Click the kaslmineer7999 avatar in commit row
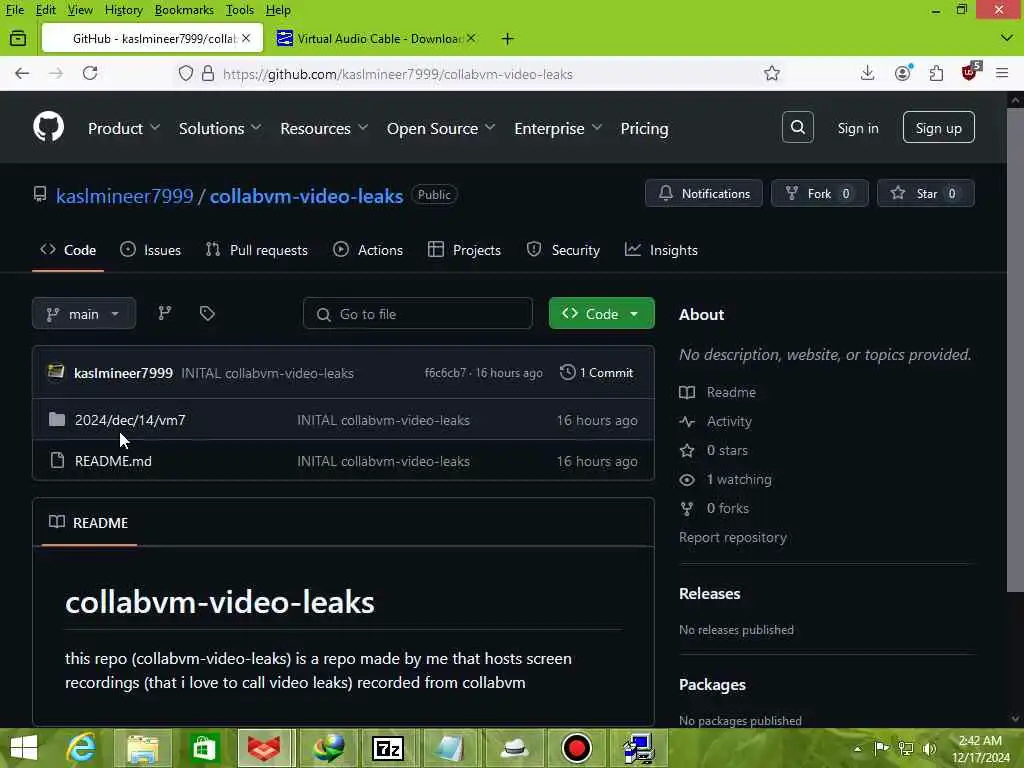 pos(56,372)
